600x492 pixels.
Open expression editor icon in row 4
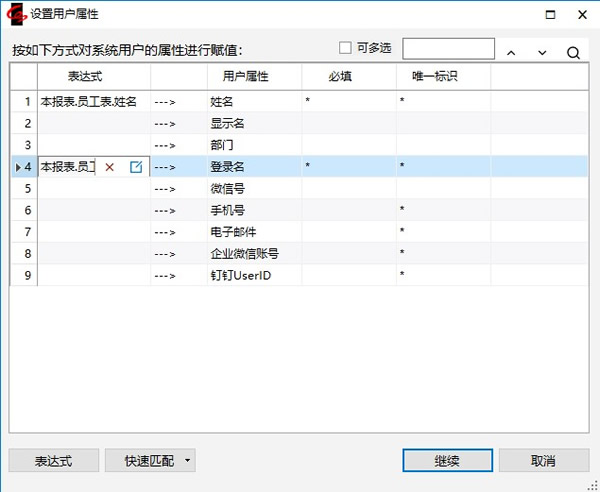click(x=136, y=167)
